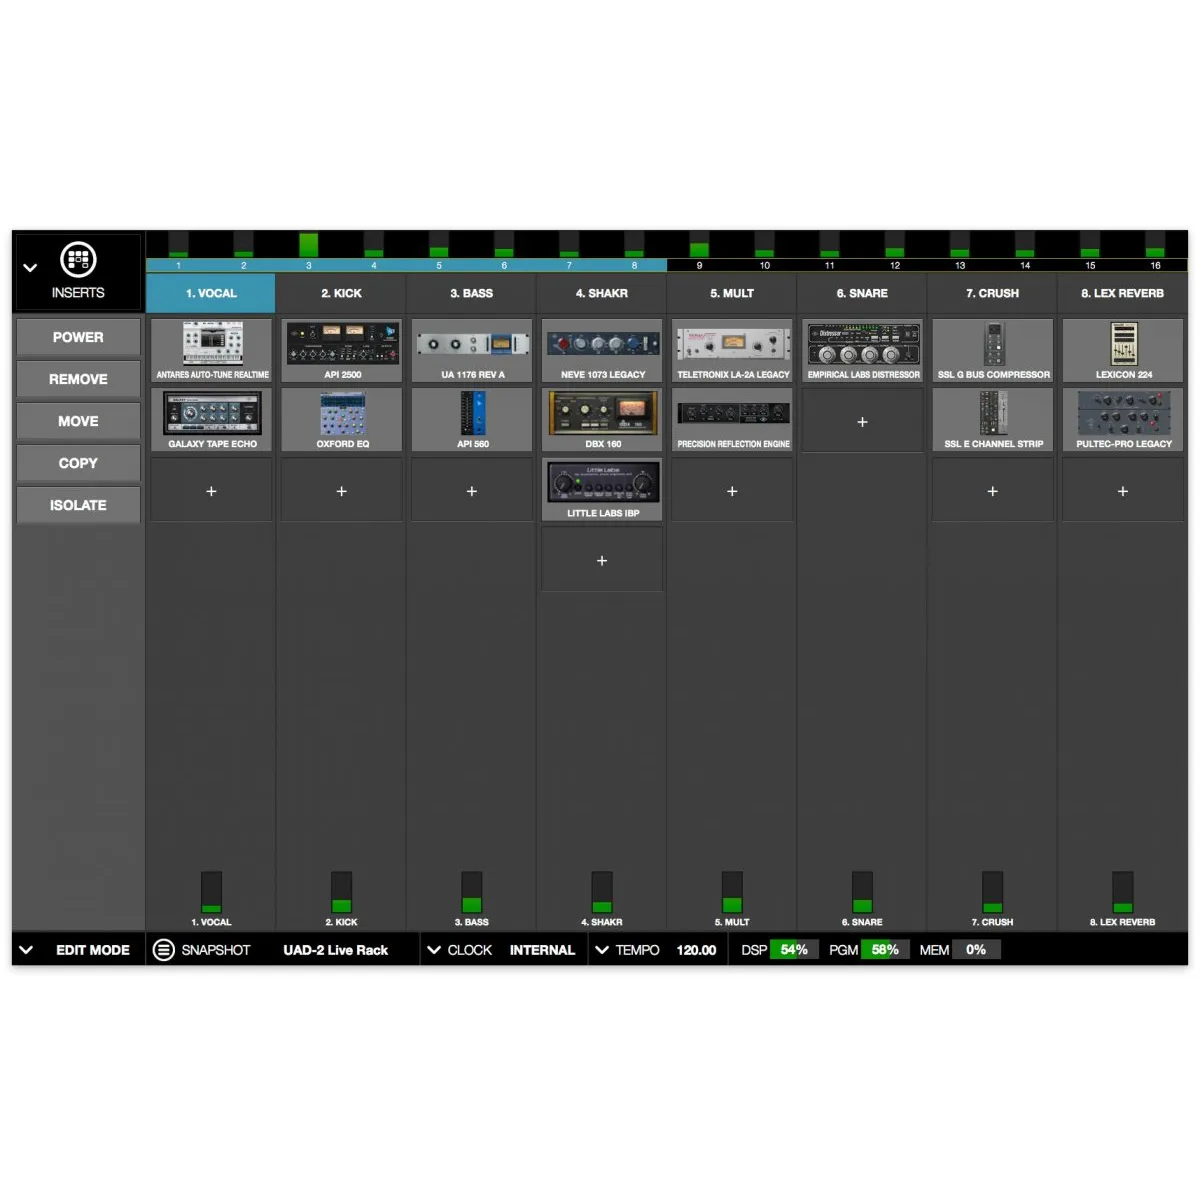The width and height of the screenshot is (1200, 1200).
Task: Add insert plugin to the Mult channel
Action: point(732,491)
